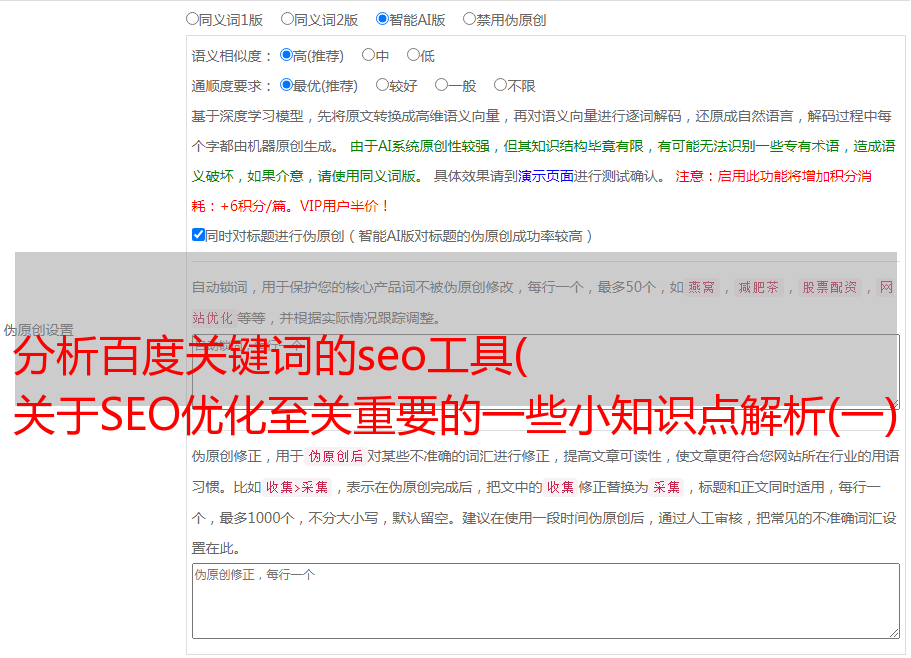Set 语义相似度 to 中

click(368, 55)
